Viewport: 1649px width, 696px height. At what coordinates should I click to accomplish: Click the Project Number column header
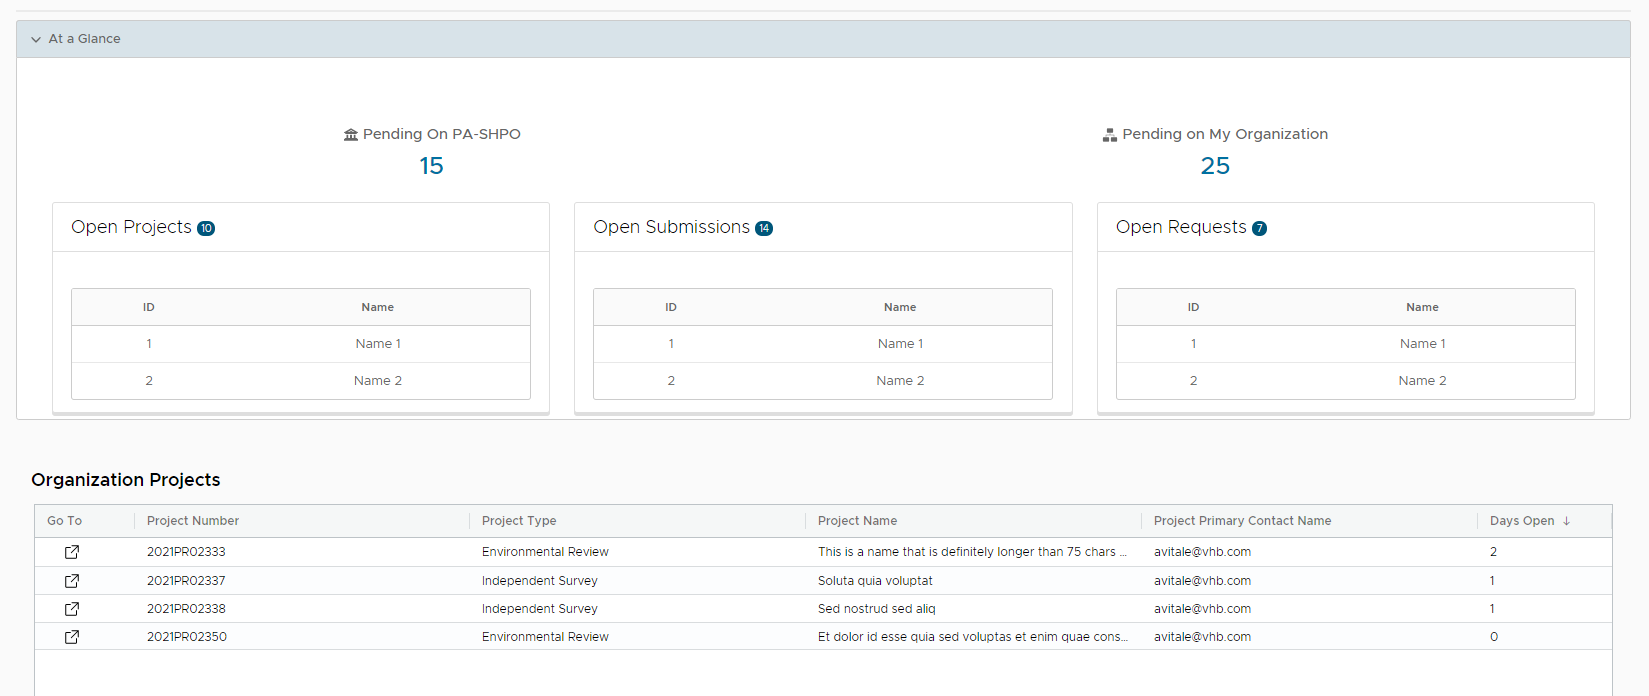coord(193,521)
